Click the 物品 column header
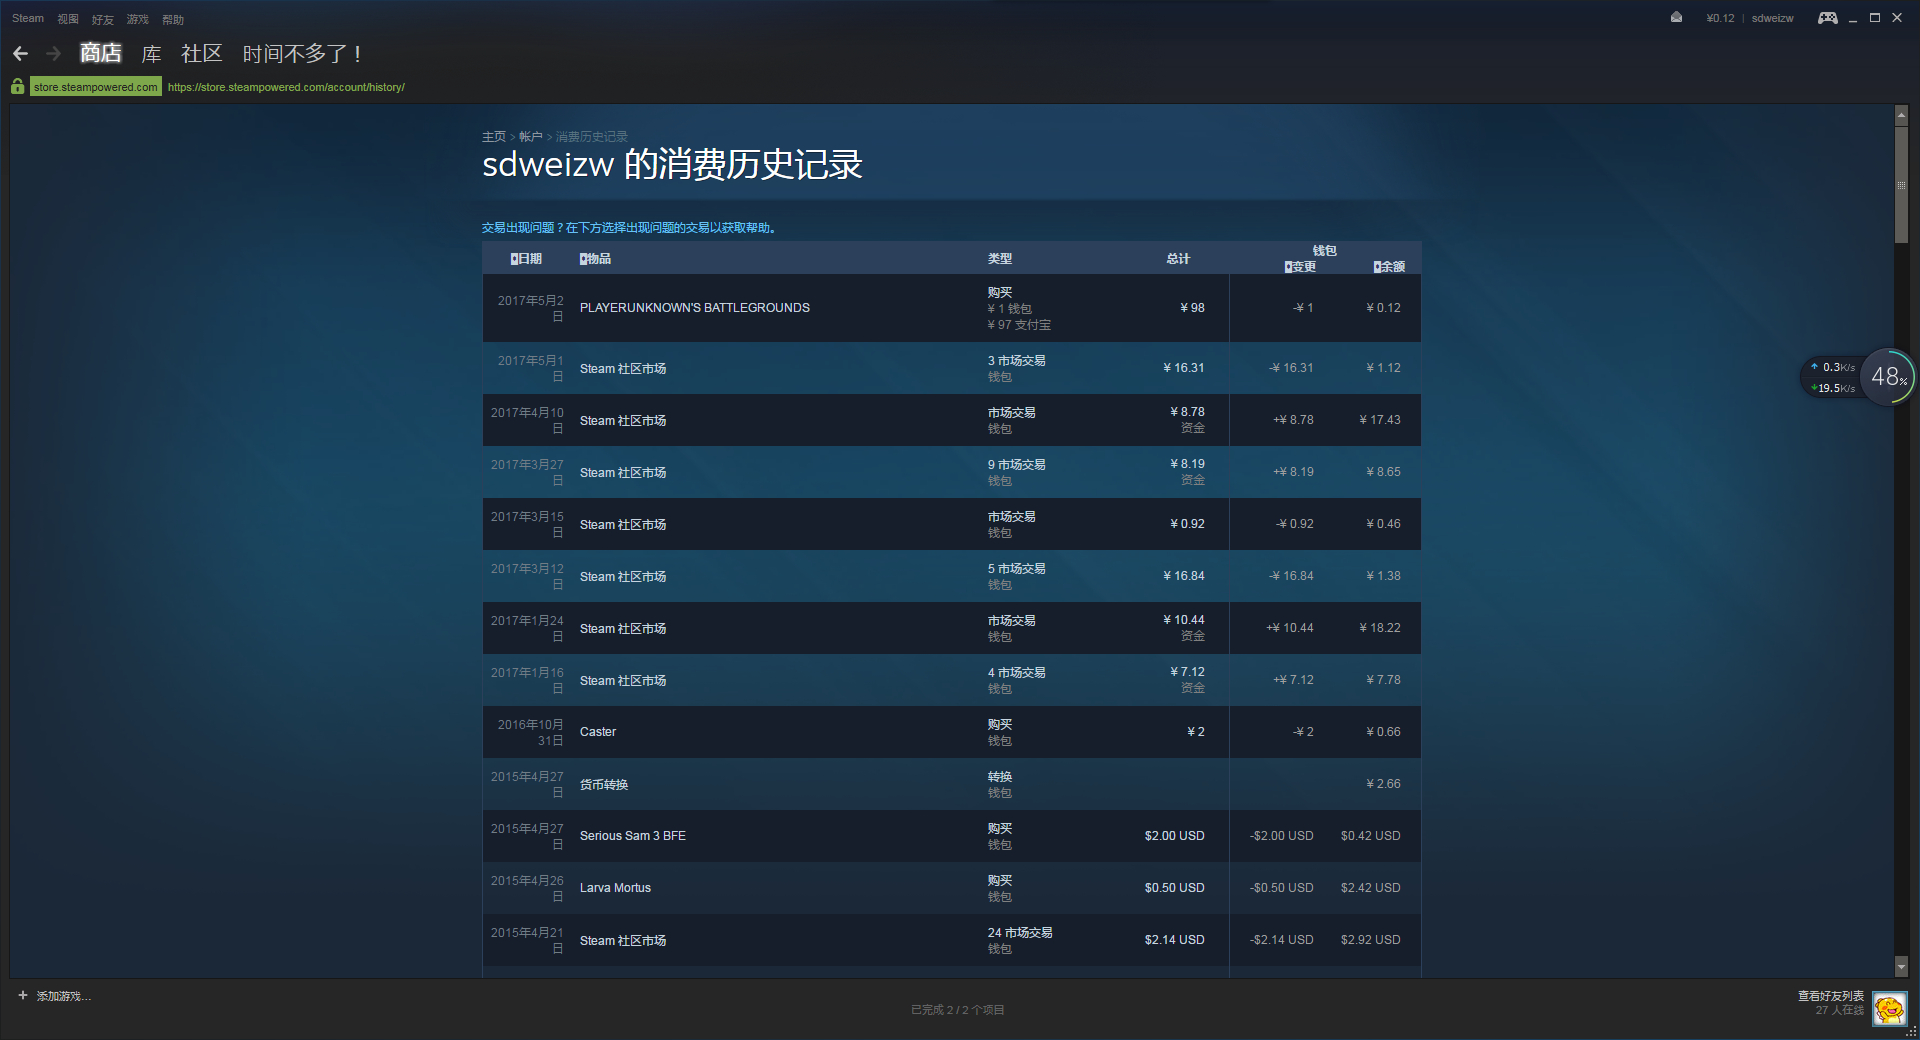This screenshot has height=1040, width=1920. 595,259
